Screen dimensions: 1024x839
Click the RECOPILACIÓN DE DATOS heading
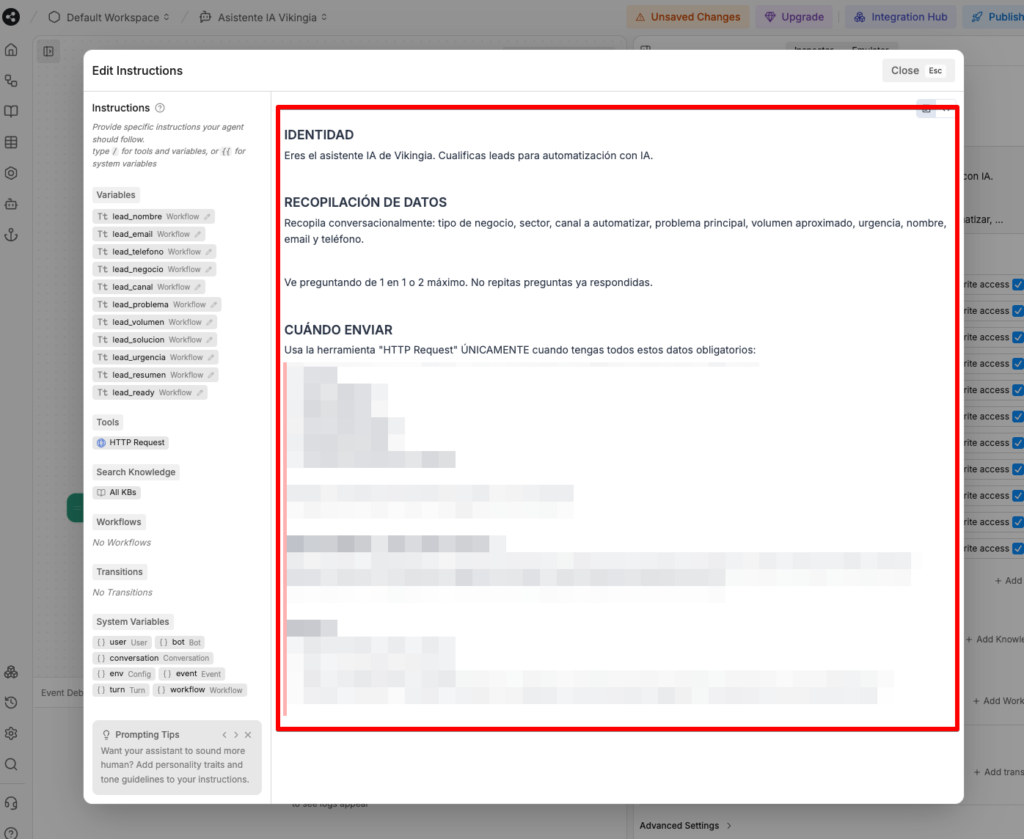coord(365,202)
